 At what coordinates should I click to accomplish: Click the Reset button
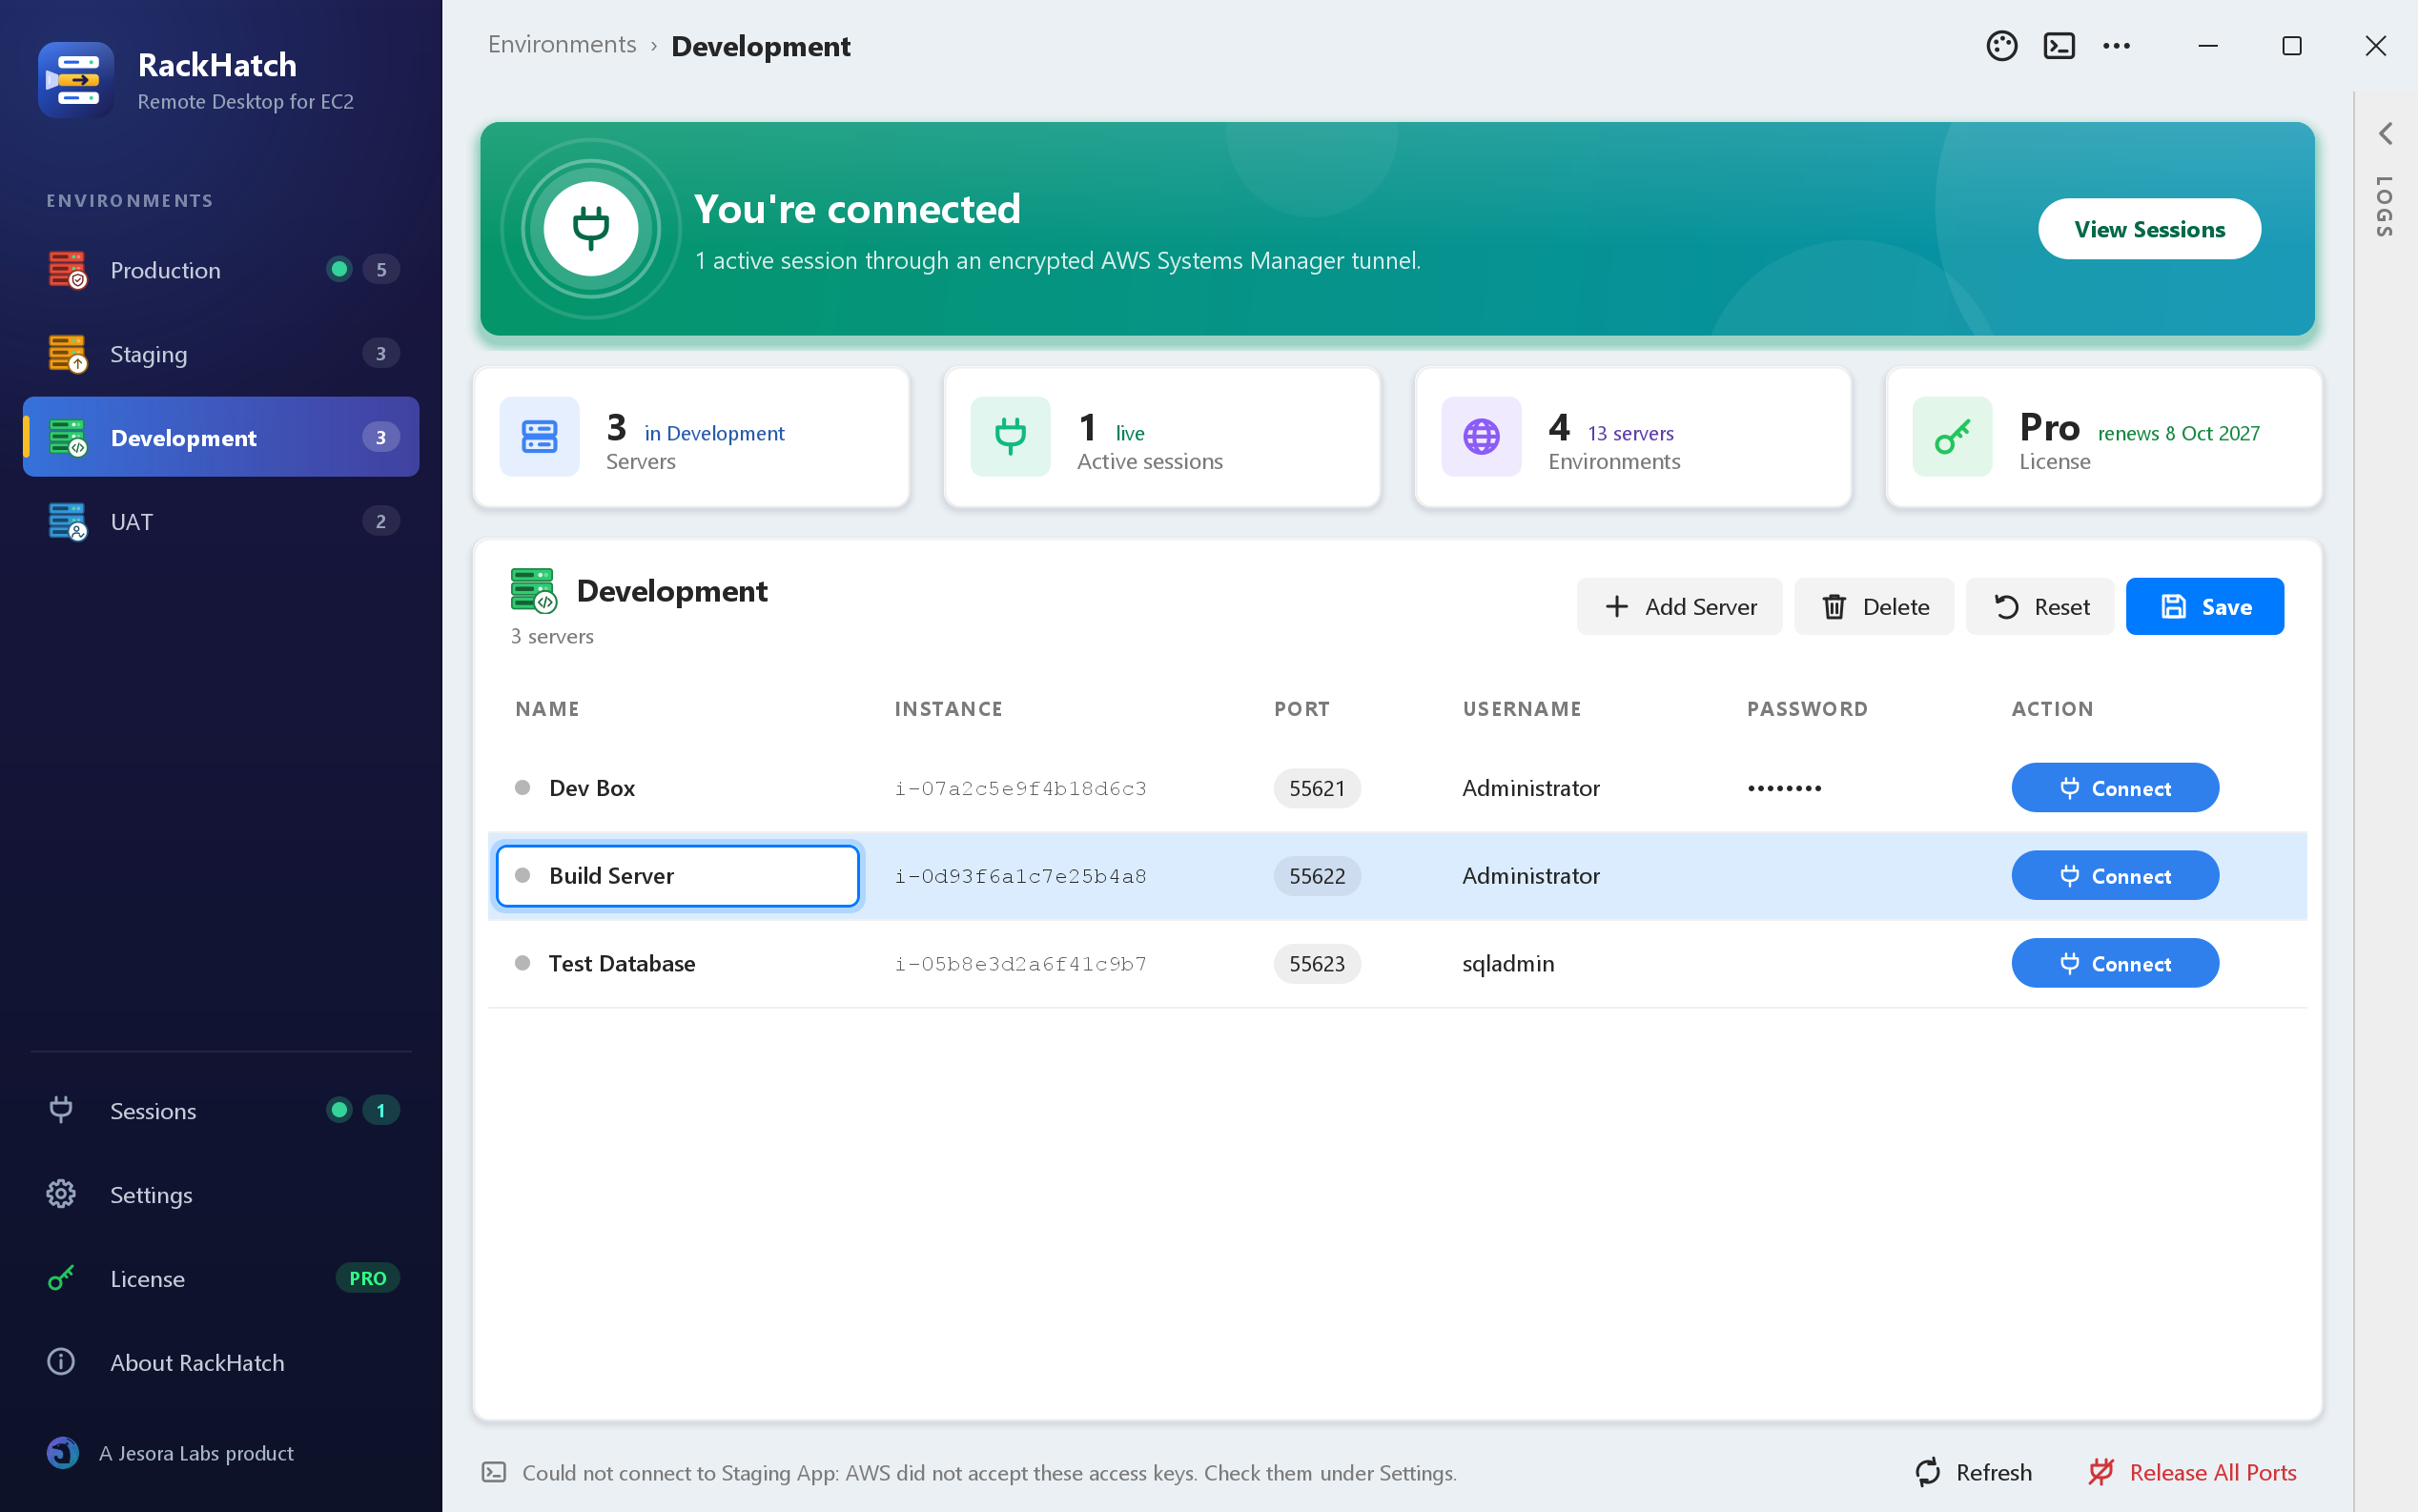pyautogui.click(x=2040, y=606)
